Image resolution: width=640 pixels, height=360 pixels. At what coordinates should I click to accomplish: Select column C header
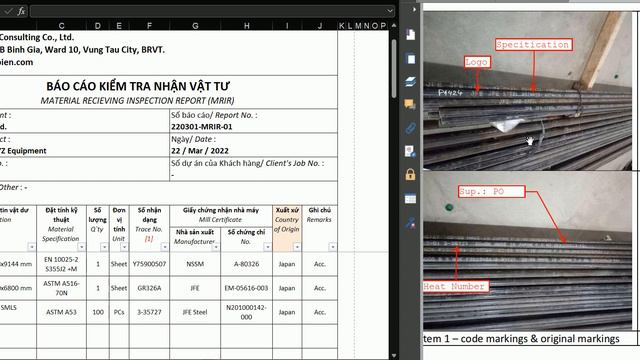point(61,26)
